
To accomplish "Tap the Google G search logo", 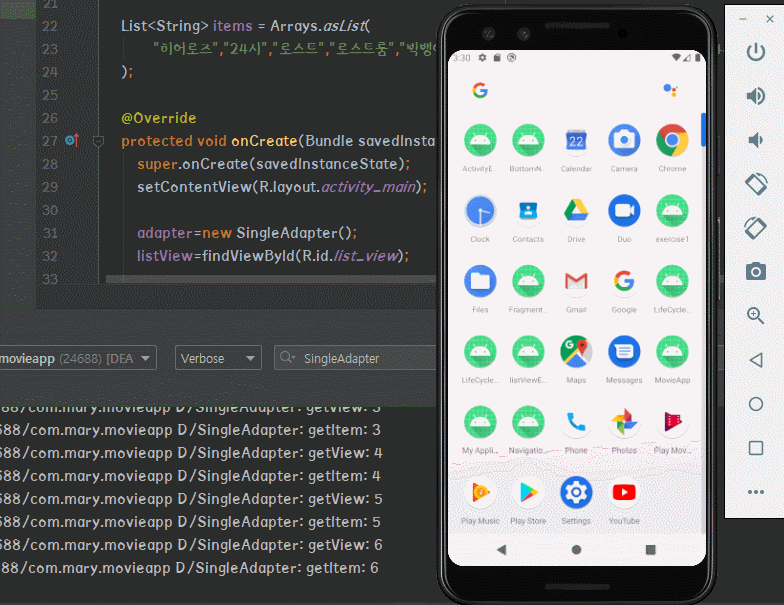I will (x=480, y=90).
